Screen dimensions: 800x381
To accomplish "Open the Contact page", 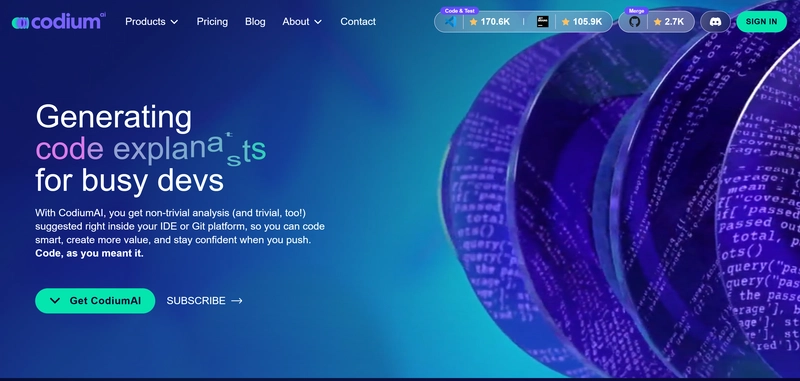I will [x=358, y=21].
